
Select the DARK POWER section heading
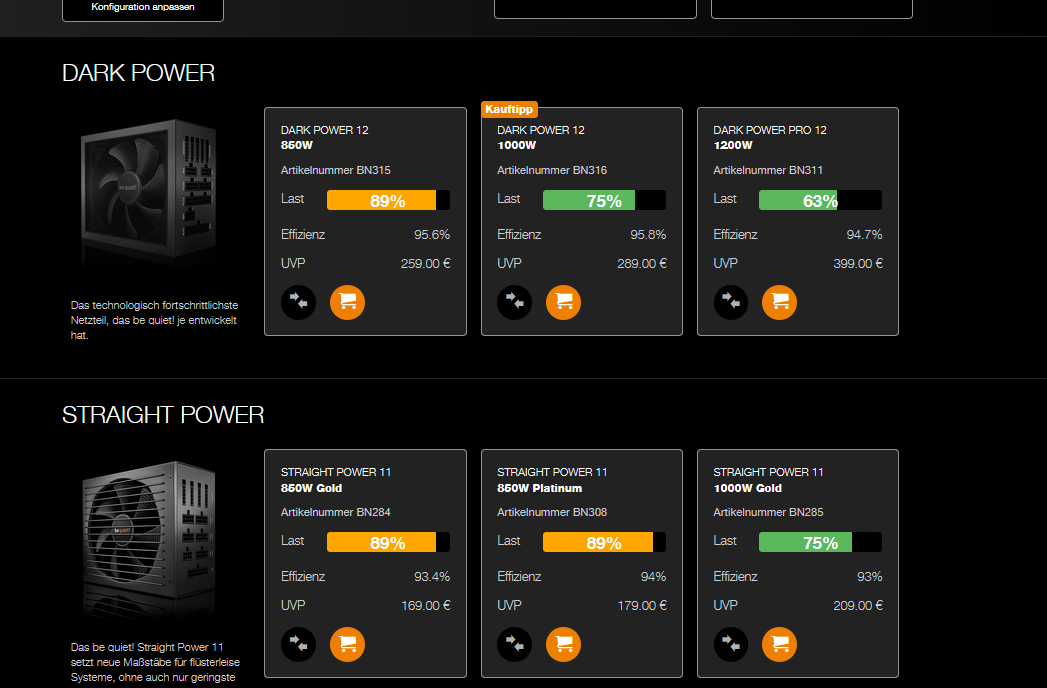pyautogui.click(x=138, y=73)
